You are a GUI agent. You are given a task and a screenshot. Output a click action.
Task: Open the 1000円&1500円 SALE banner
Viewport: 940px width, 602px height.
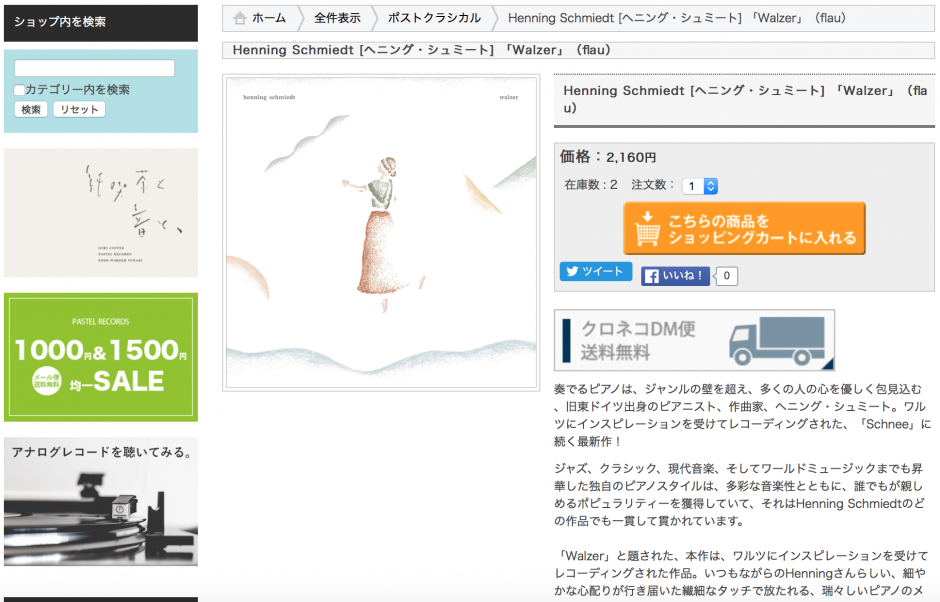[101, 357]
